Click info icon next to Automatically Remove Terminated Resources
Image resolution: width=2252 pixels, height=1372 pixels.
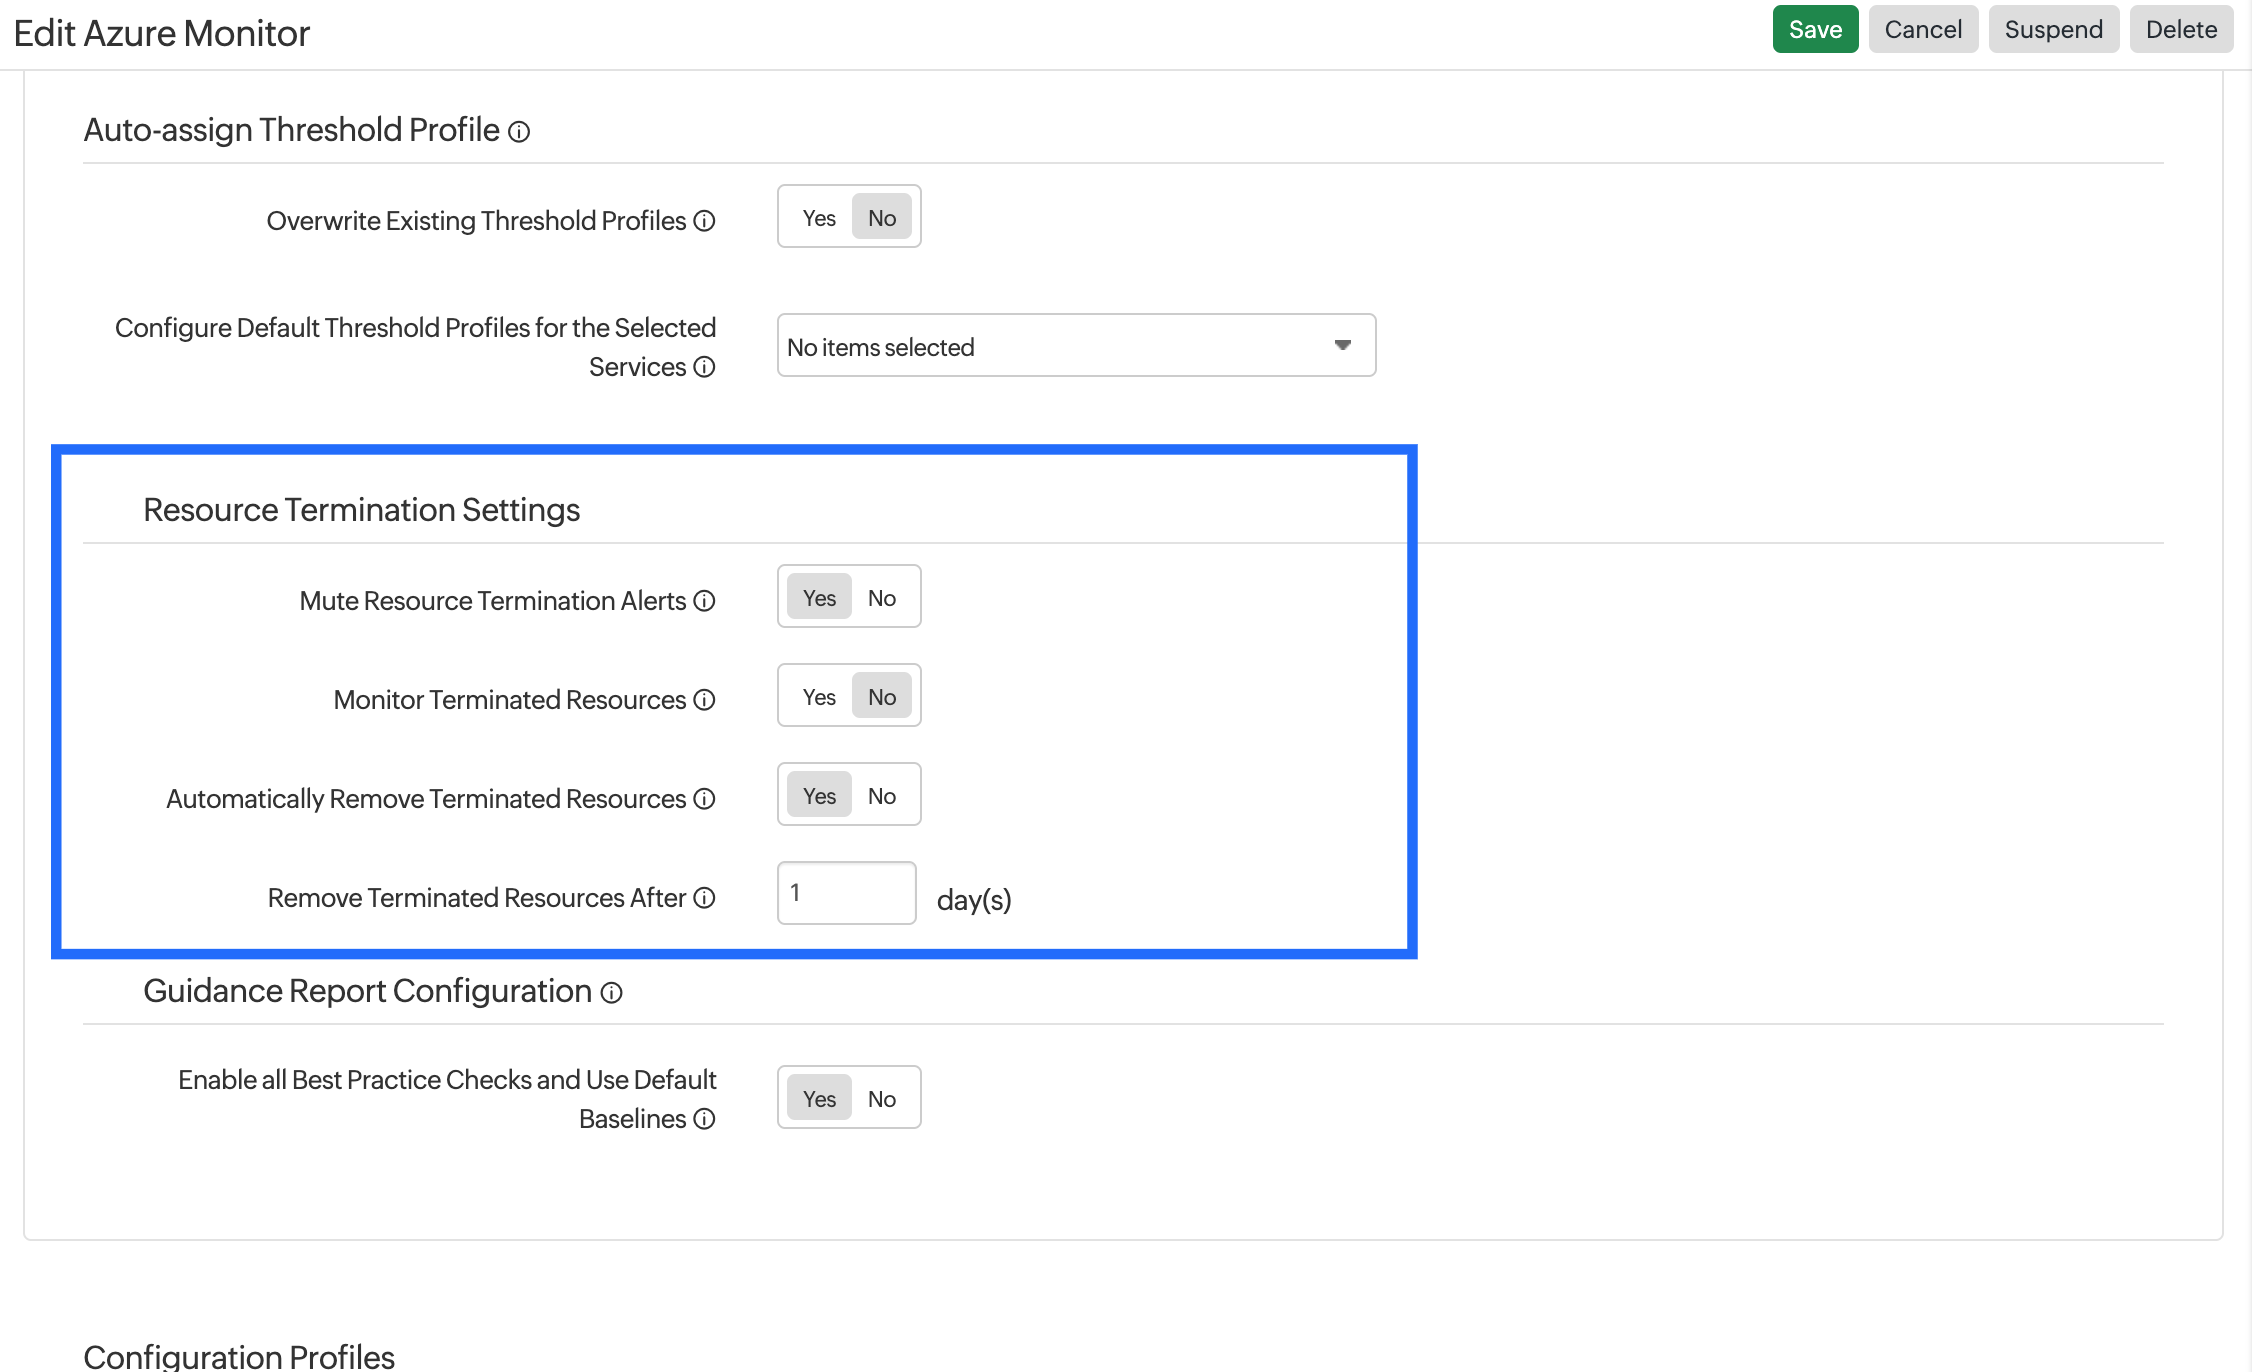point(705,799)
